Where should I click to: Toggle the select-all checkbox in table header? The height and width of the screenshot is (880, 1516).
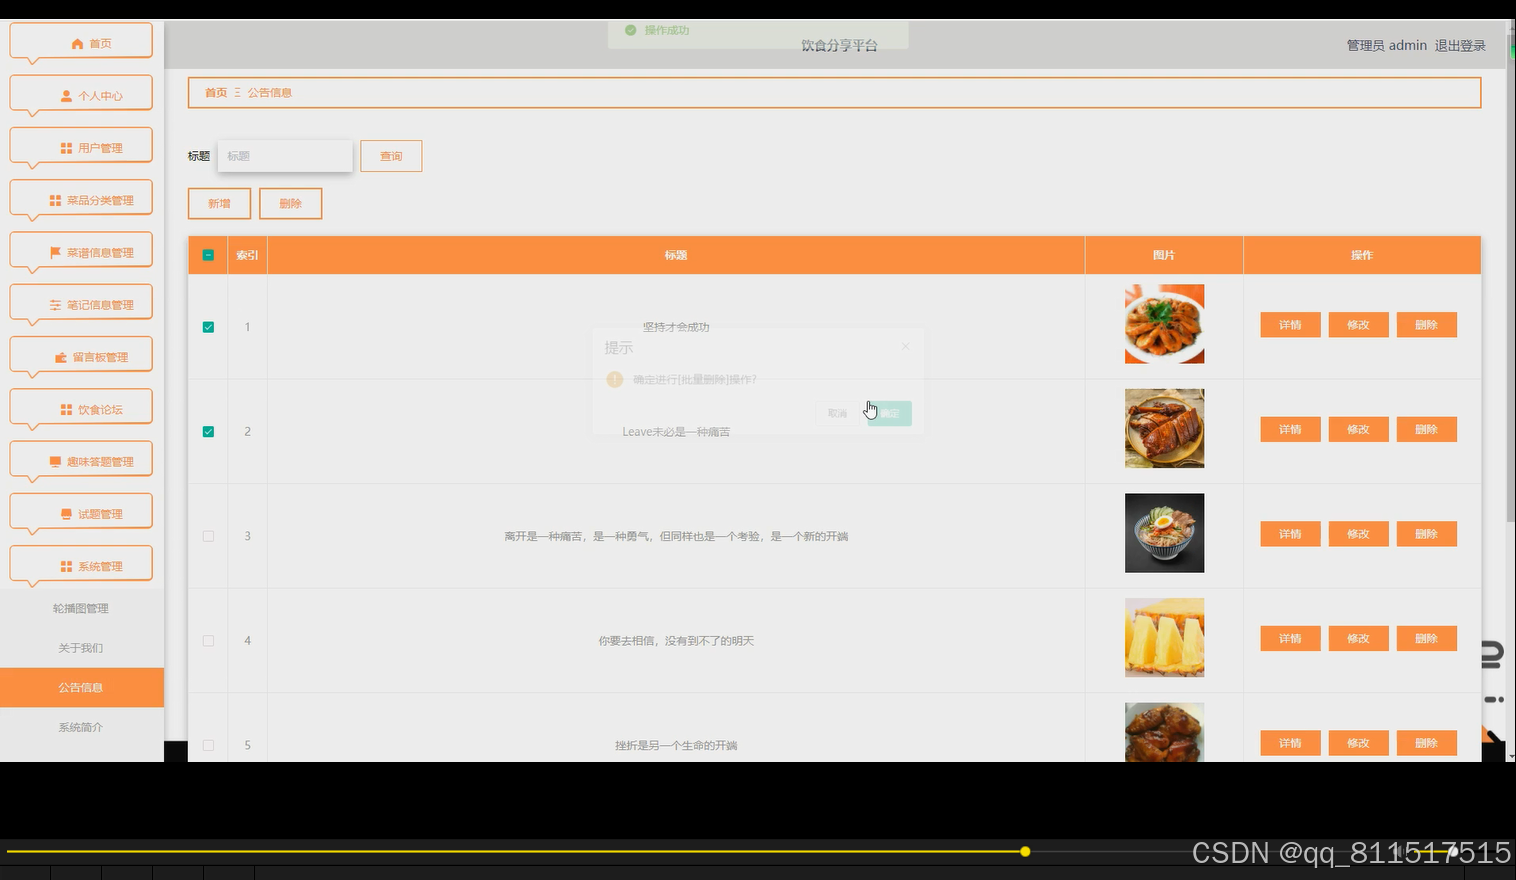pos(208,255)
